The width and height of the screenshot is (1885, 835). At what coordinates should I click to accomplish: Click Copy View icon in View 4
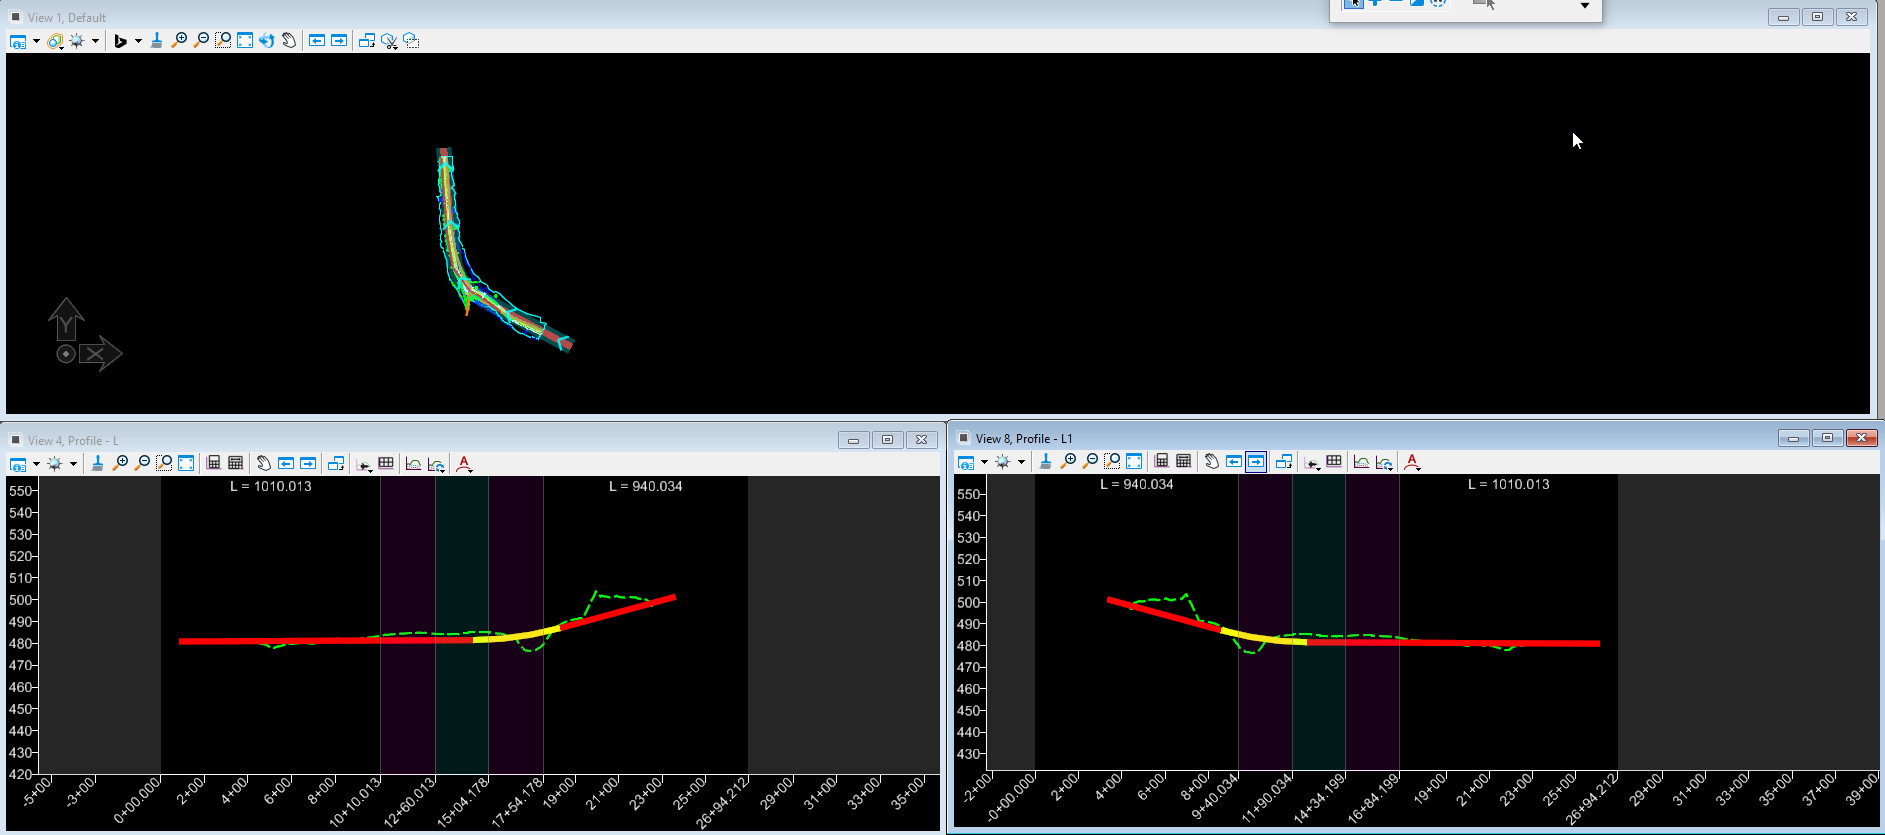point(336,464)
